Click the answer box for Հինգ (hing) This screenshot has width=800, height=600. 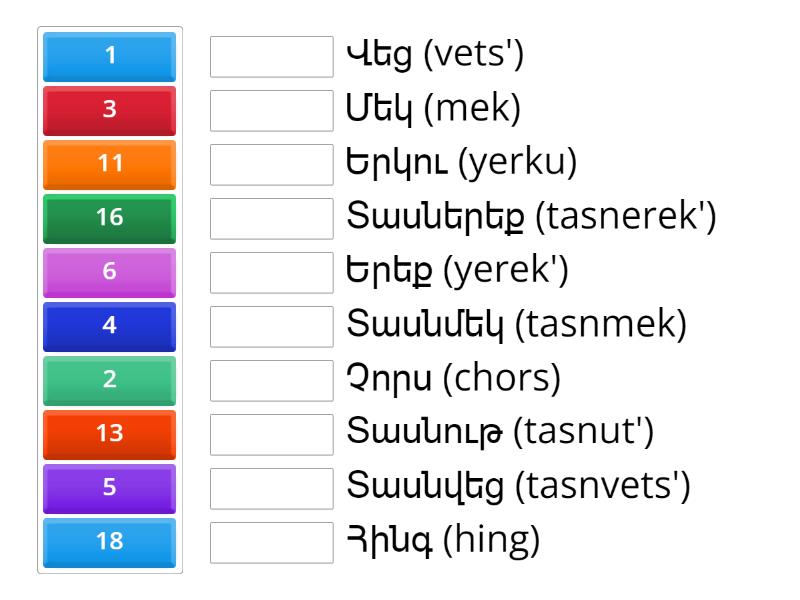pyautogui.click(x=272, y=541)
